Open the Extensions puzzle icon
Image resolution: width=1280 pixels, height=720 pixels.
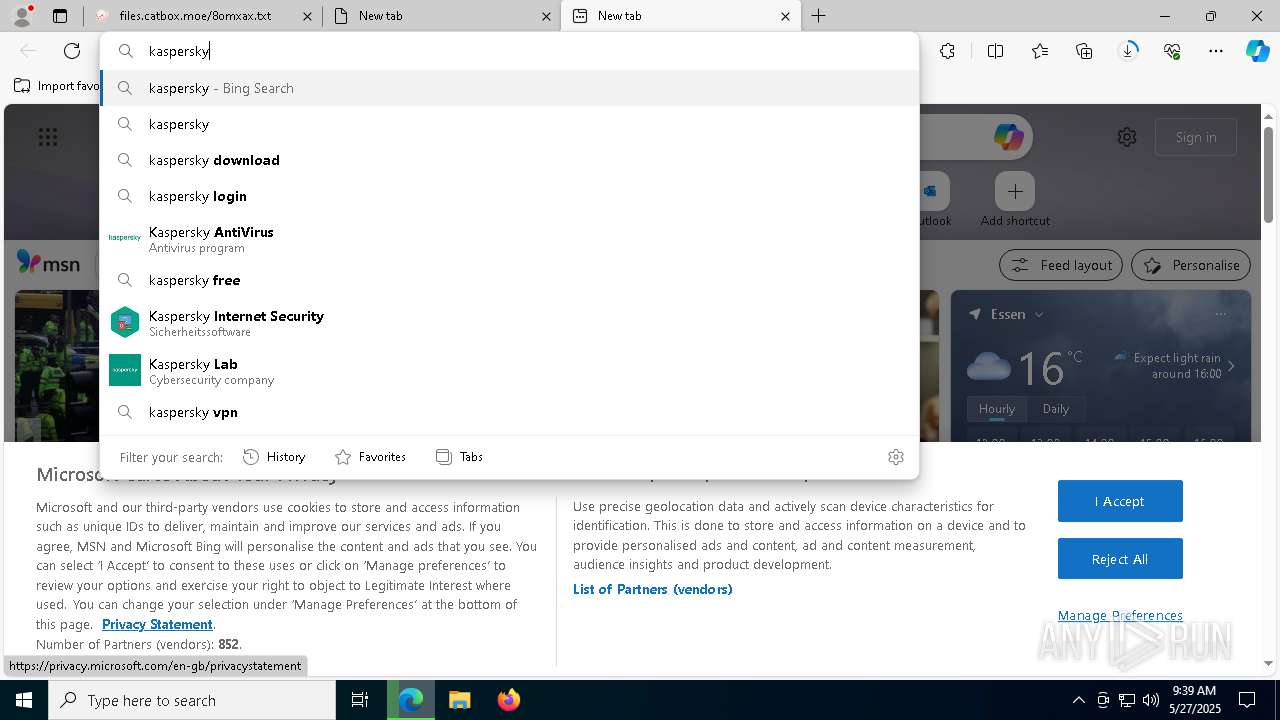(948, 51)
